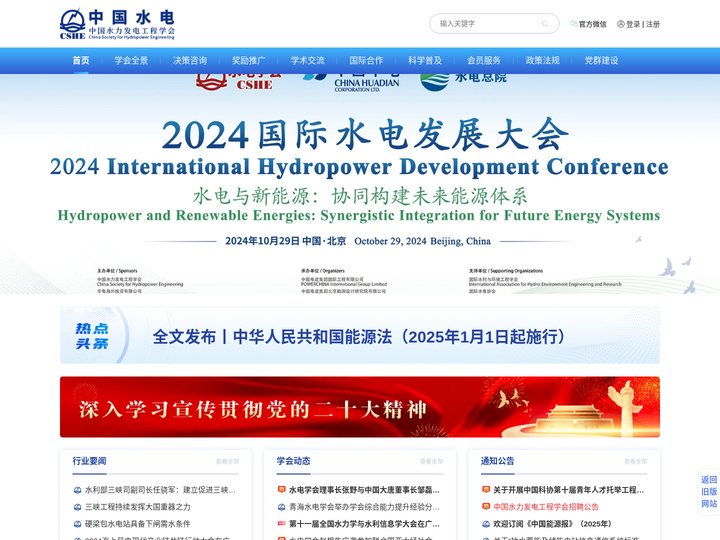Click 查看全部 in the 行业要闻 panel

pos(227,461)
